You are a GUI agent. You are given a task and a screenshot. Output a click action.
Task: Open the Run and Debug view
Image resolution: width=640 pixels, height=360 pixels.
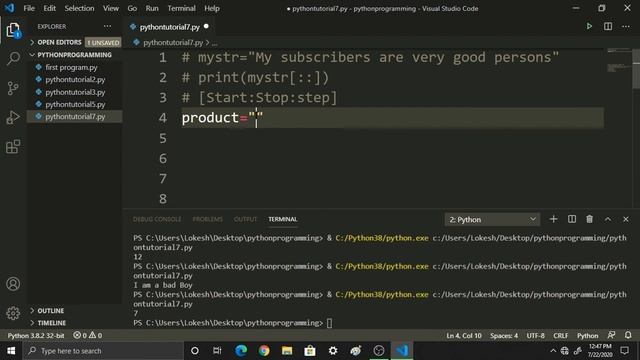(13, 118)
